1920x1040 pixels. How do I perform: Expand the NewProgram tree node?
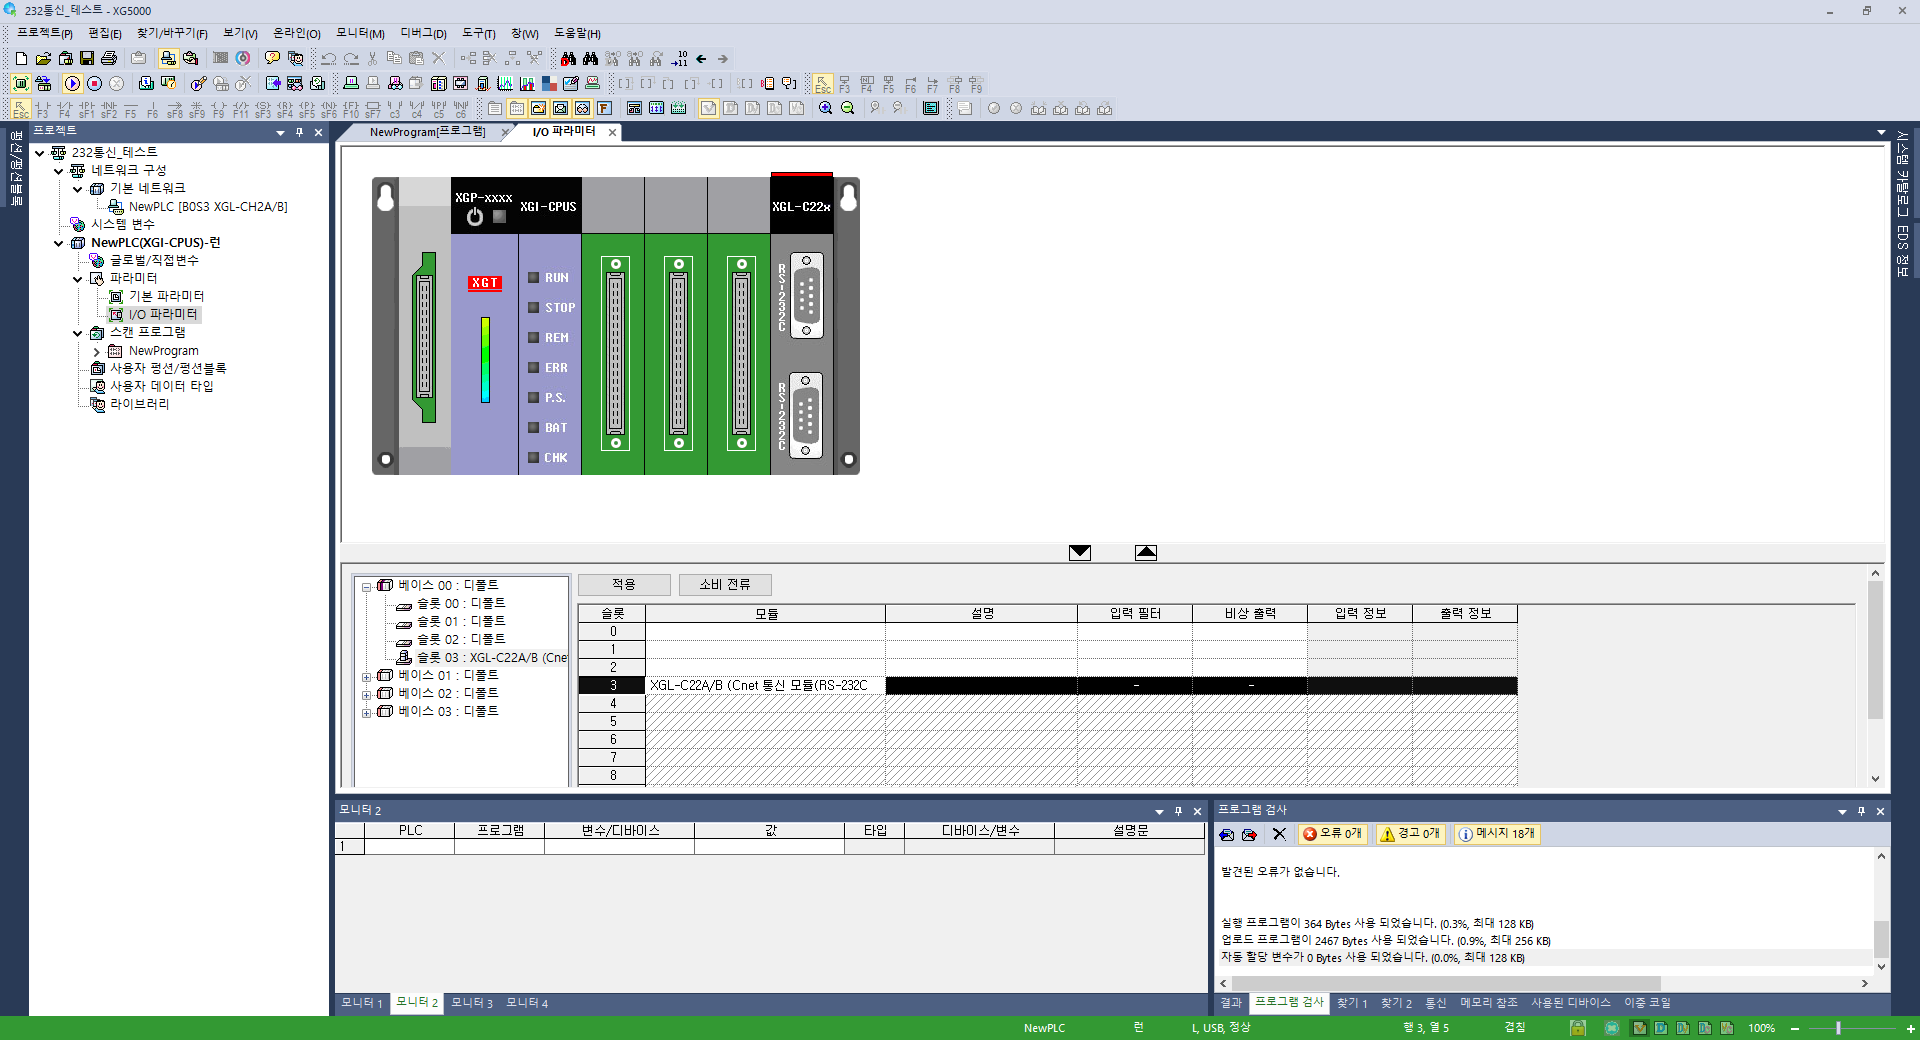[96, 352]
